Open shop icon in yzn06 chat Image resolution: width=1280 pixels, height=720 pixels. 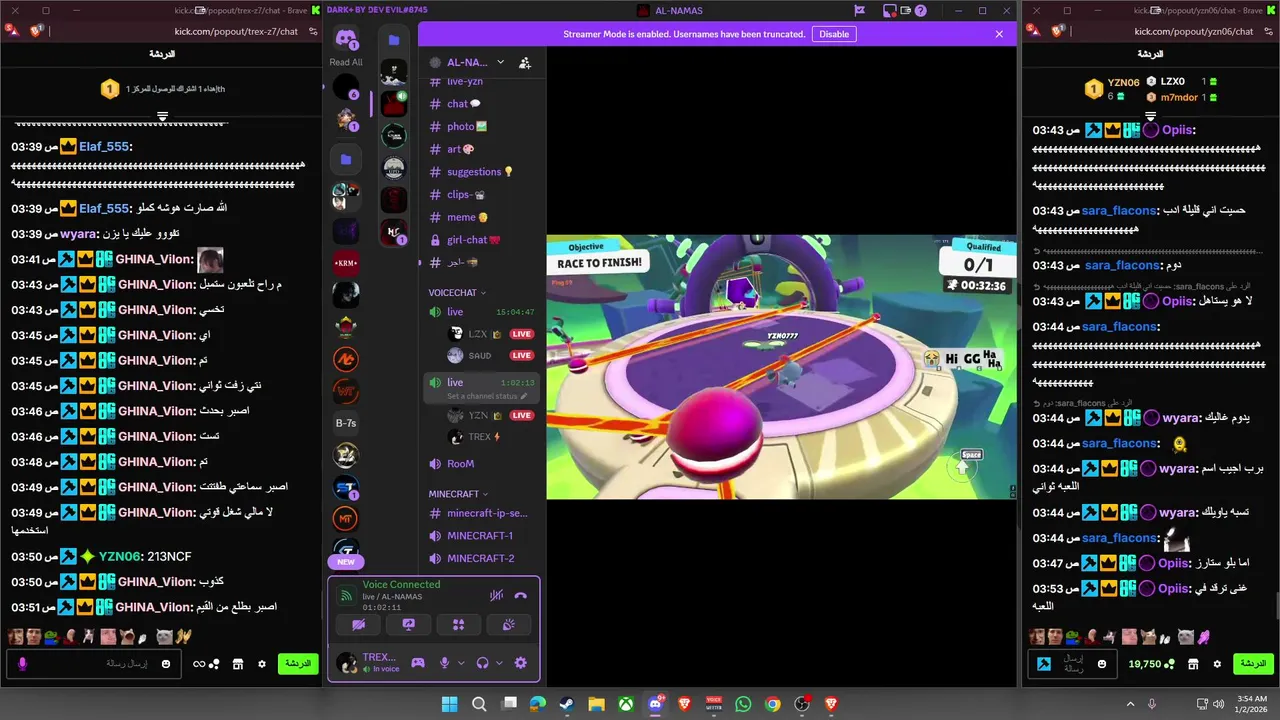[x=1193, y=664]
